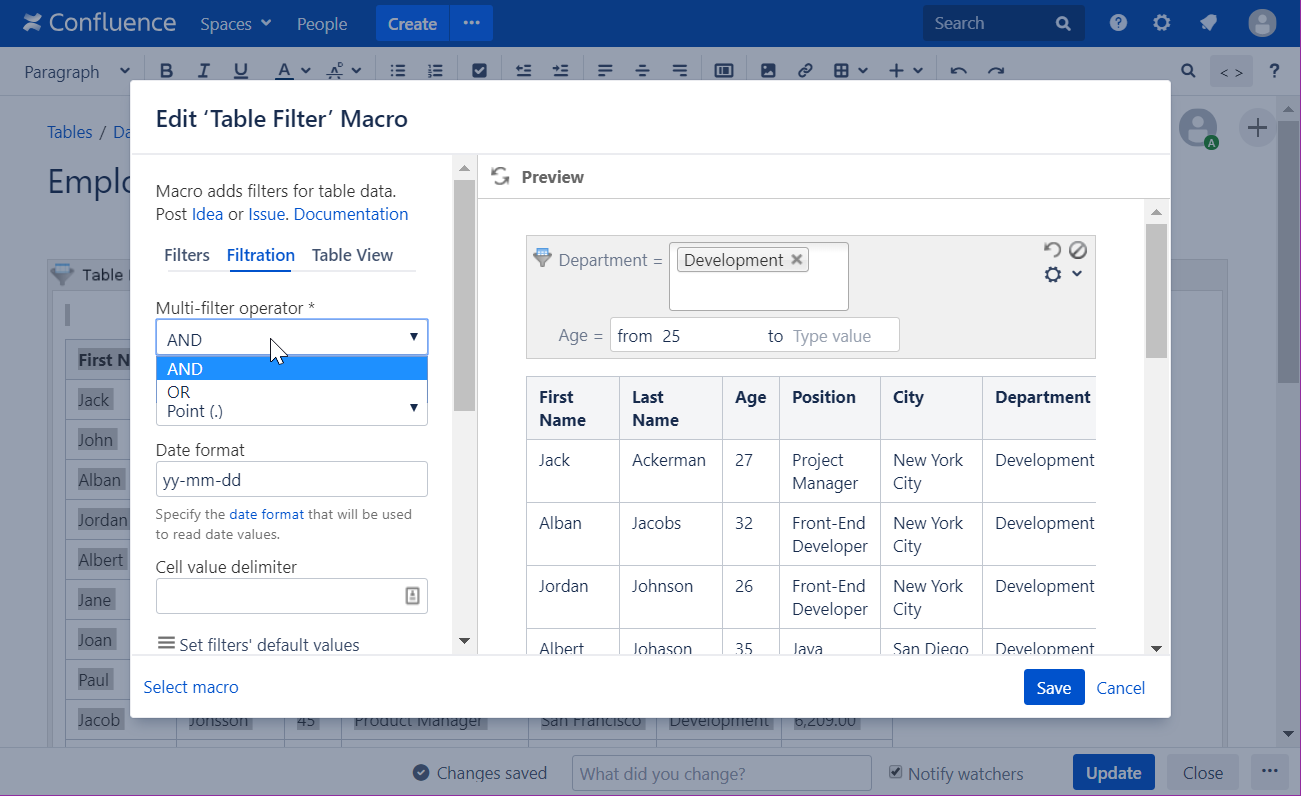Screen dimensions: 1301x796
Task: Click the Bold formatting icon
Action: (x=167, y=71)
